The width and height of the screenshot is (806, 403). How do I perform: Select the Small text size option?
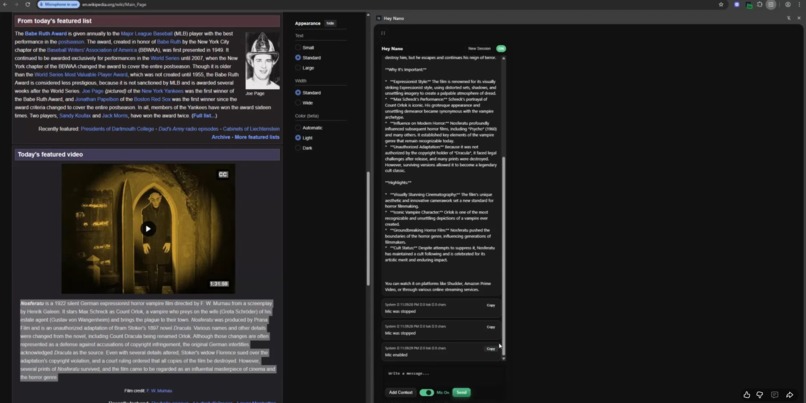[x=298, y=47]
